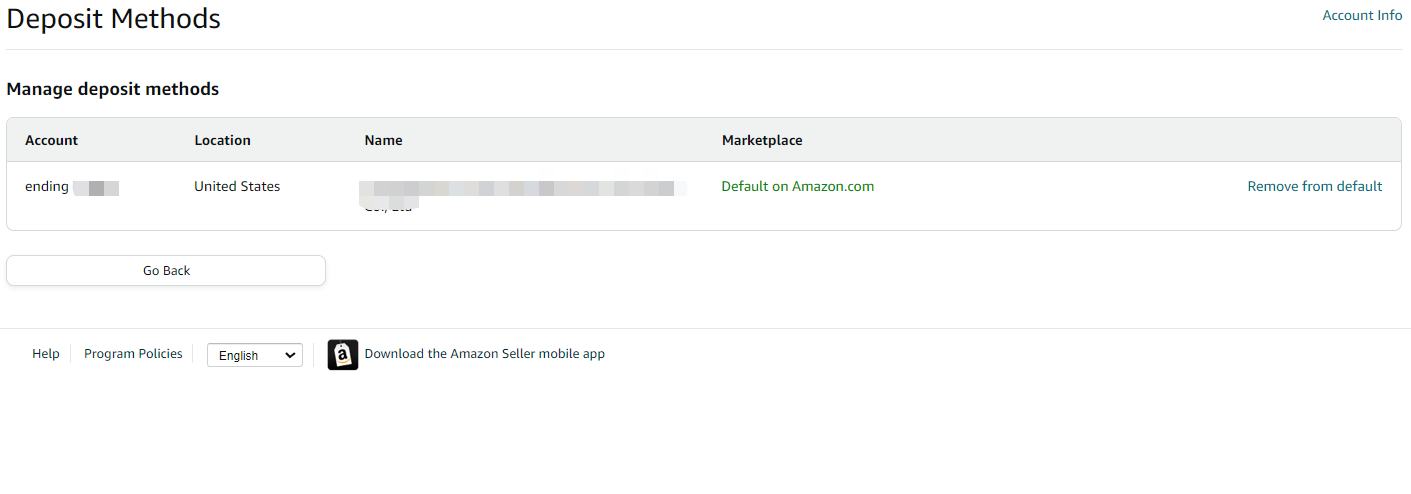Click the Deposit Methods page heading
The width and height of the screenshot is (1411, 494).
point(114,18)
